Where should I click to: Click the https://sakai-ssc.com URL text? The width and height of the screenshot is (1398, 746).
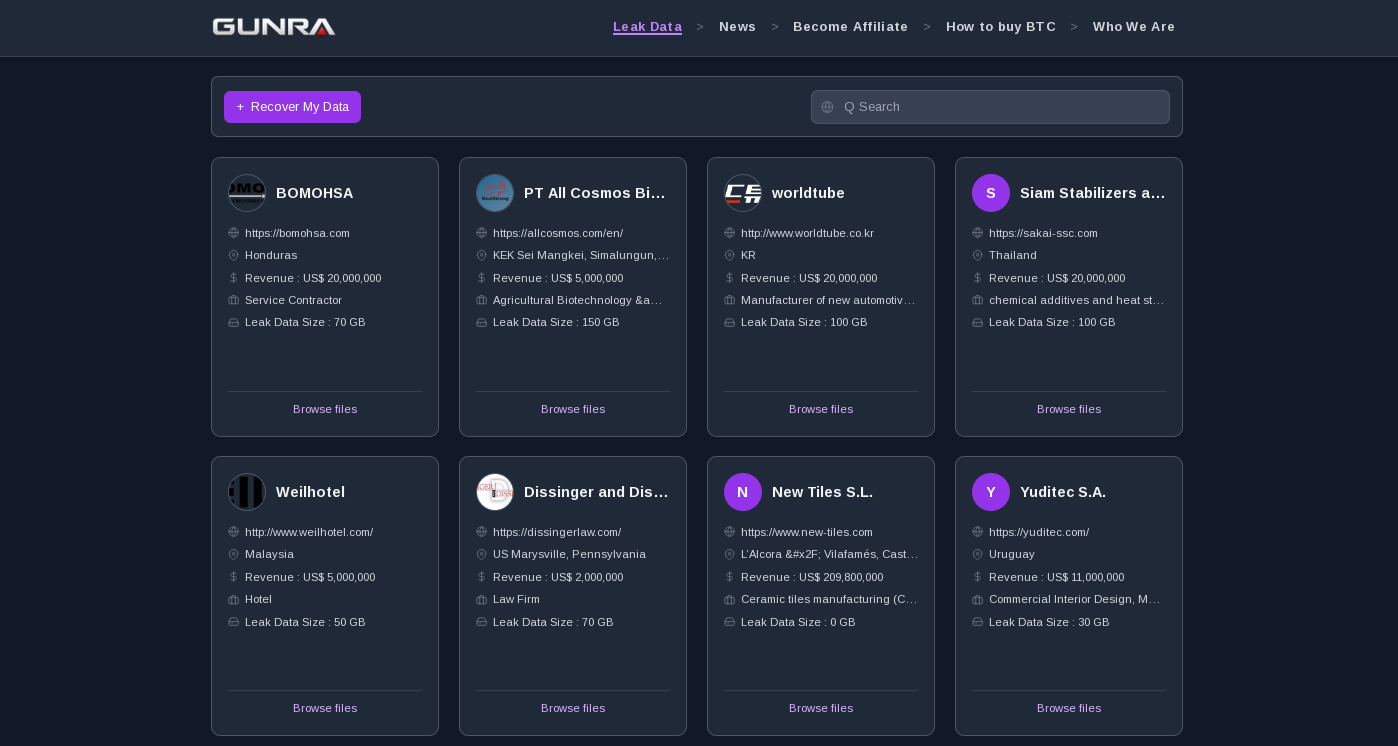tap(1043, 233)
